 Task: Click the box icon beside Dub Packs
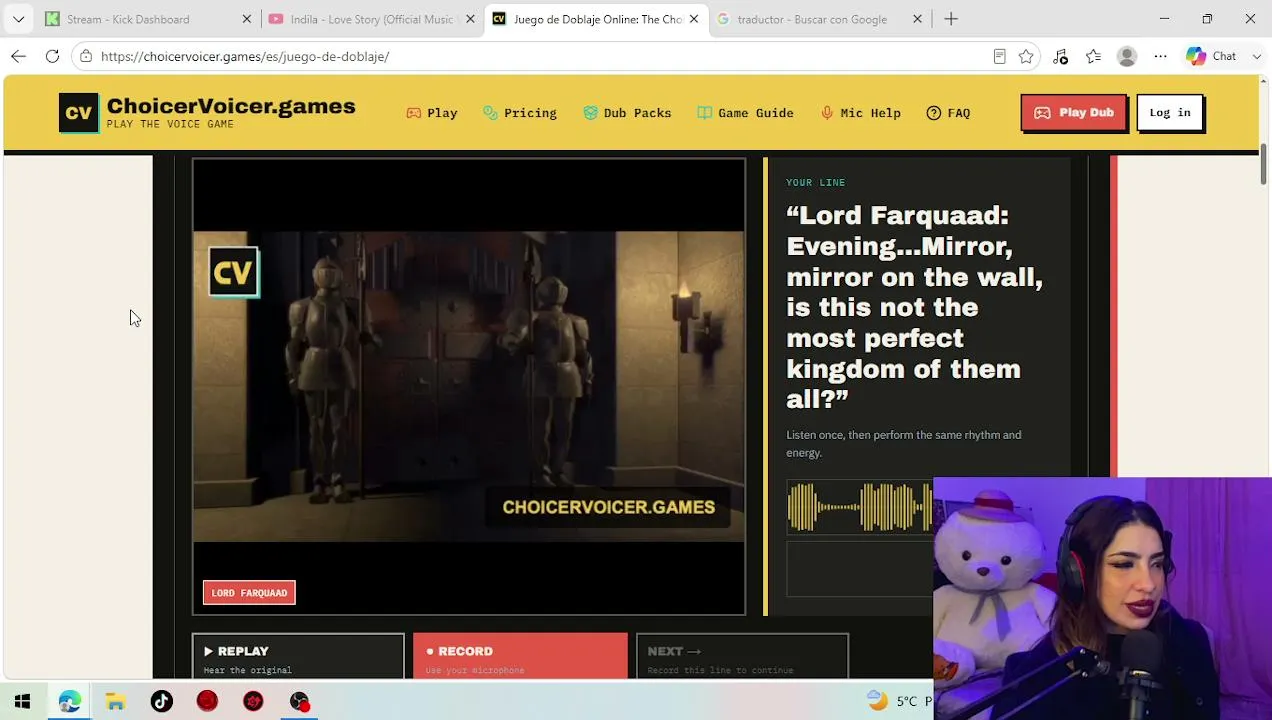[590, 113]
